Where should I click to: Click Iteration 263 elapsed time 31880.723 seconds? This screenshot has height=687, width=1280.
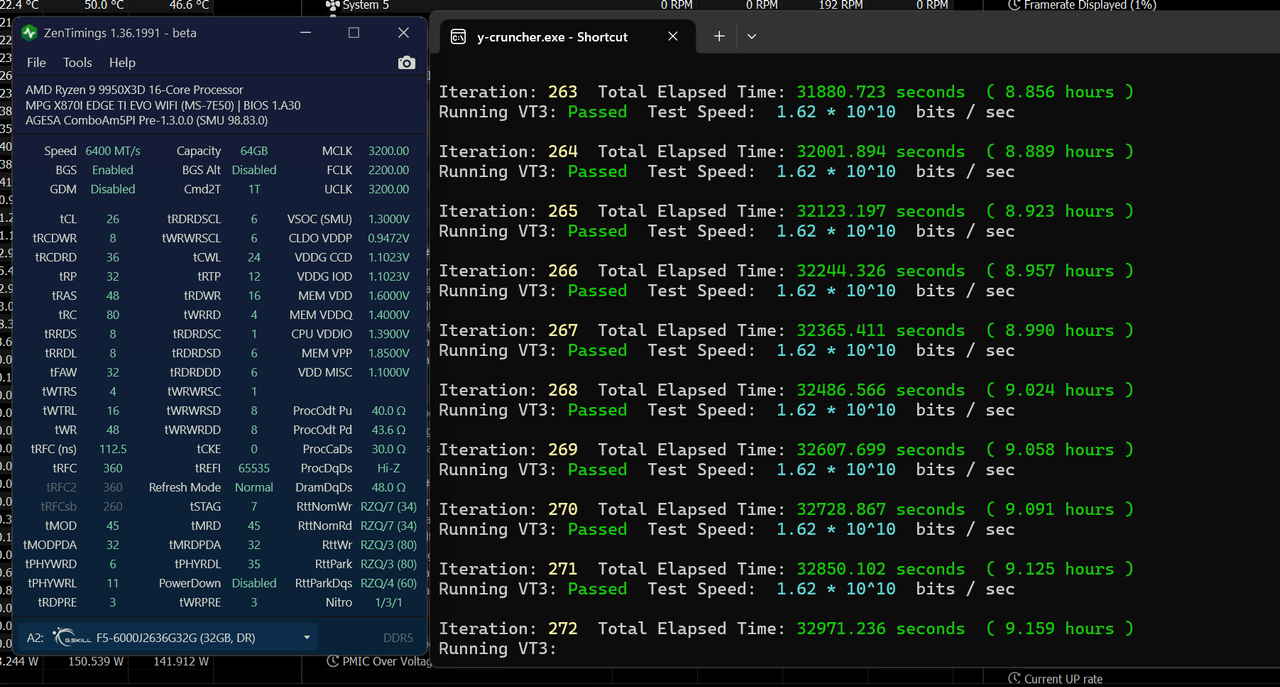(x=881, y=92)
